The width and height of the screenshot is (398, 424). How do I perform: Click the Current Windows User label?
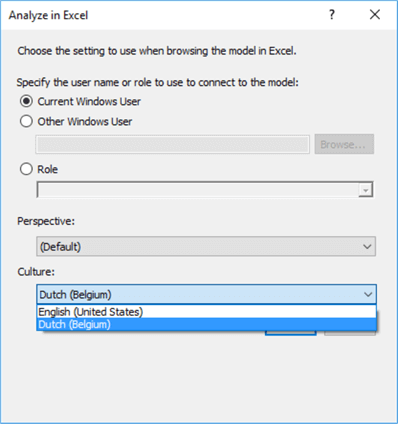[x=89, y=102]
